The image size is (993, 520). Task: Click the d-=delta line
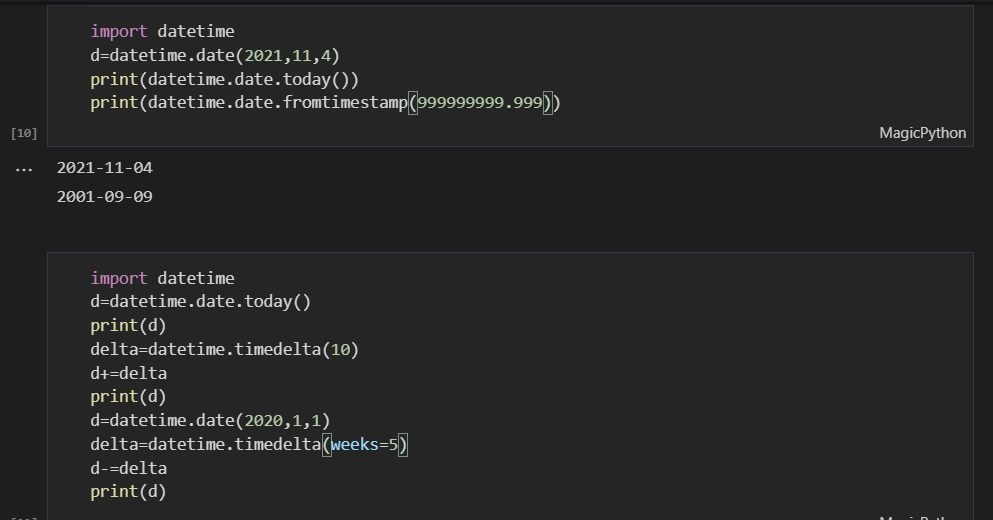pos(129,469)
